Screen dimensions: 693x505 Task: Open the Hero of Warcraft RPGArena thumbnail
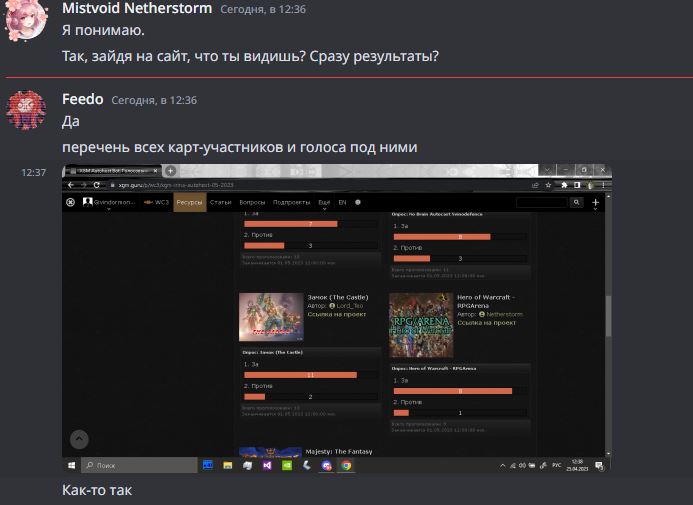point(421,325)
